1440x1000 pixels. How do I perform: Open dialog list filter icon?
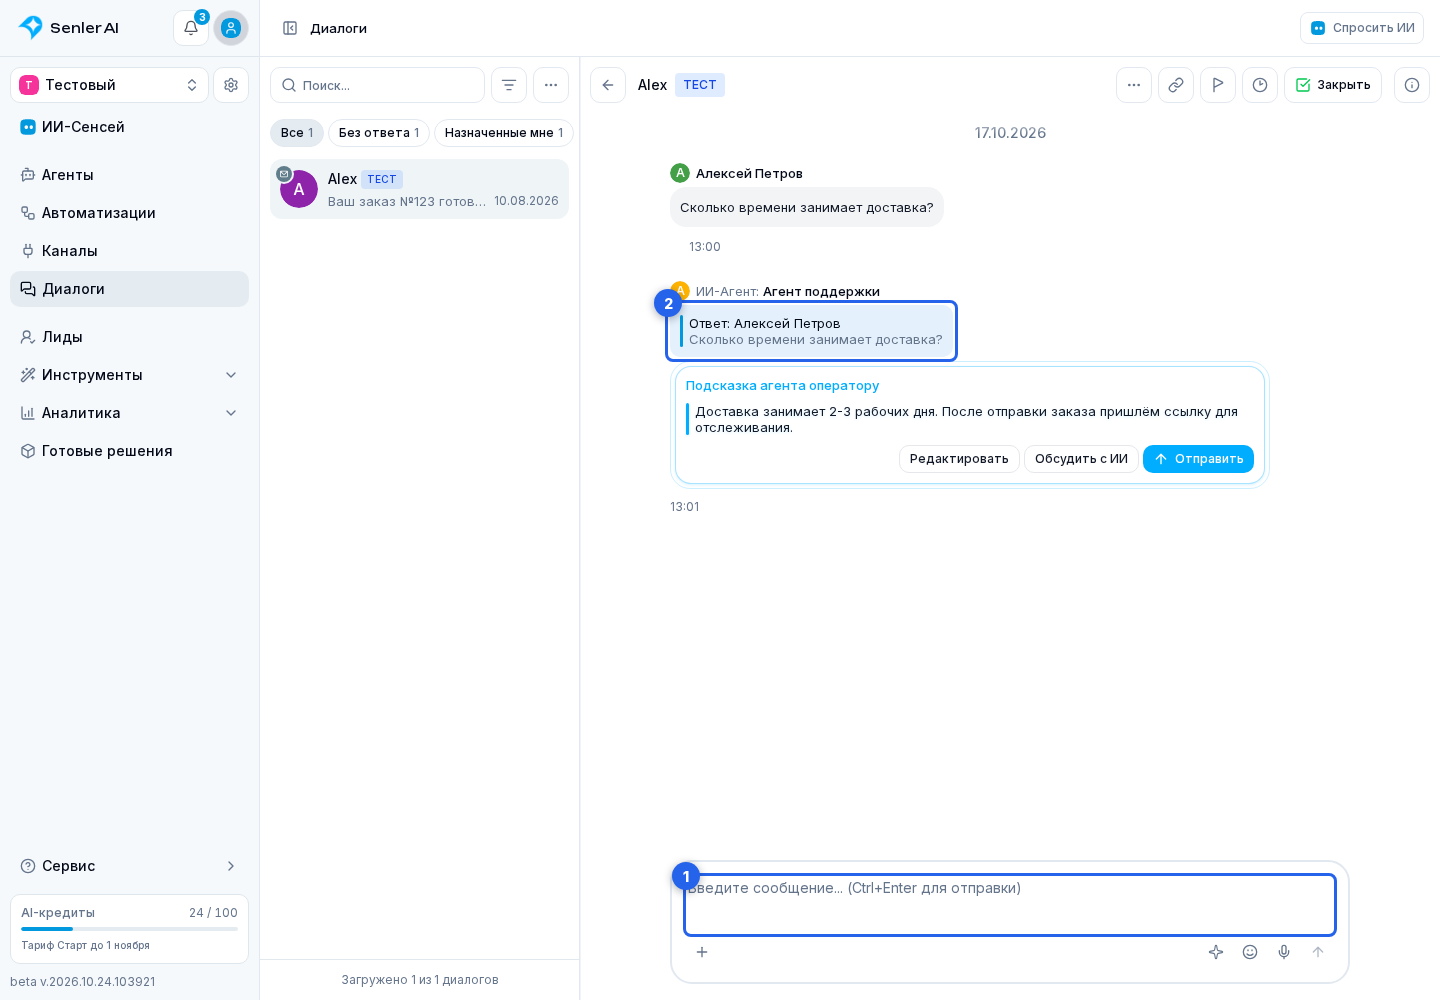(509, 85)
